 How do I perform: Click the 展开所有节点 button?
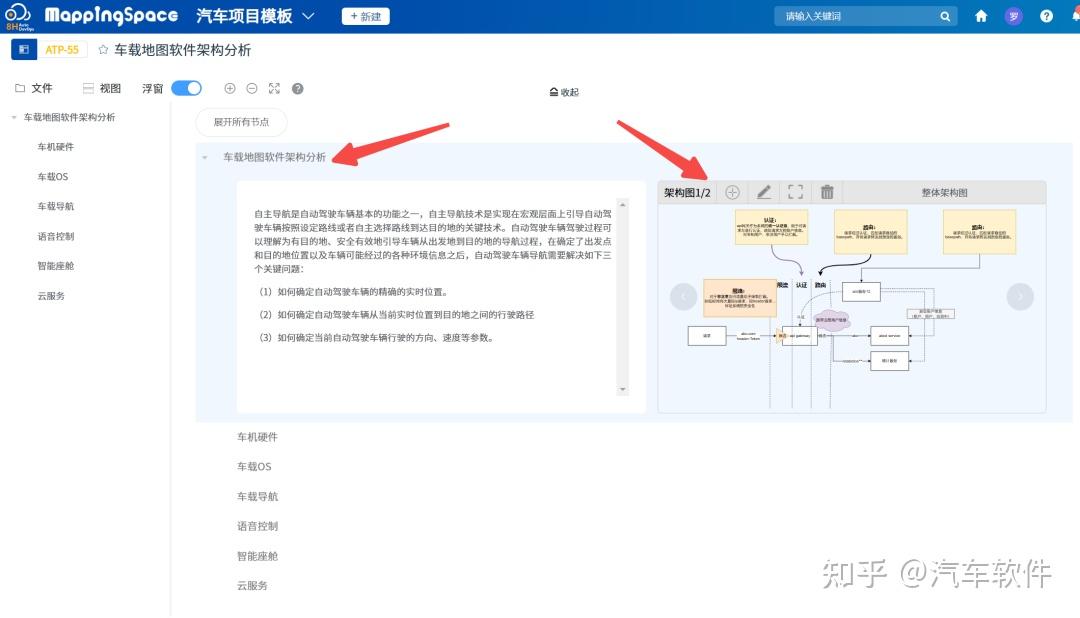pos(241,122)
